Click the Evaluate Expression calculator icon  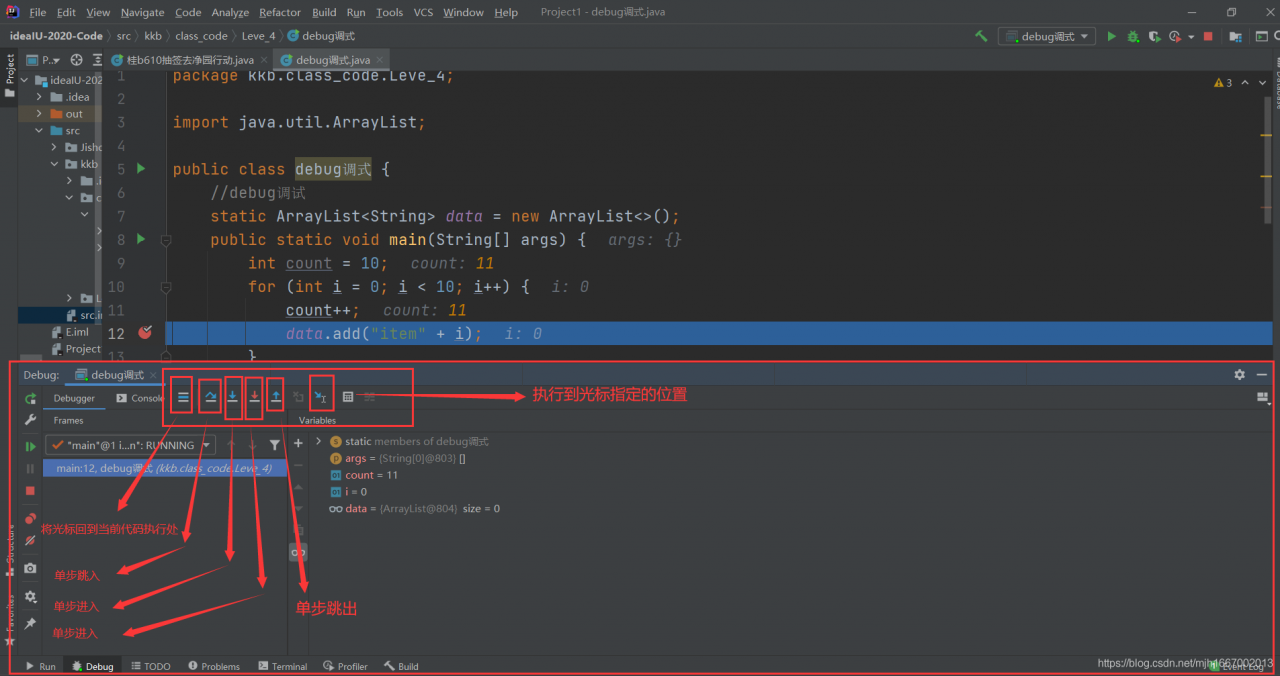348,397
